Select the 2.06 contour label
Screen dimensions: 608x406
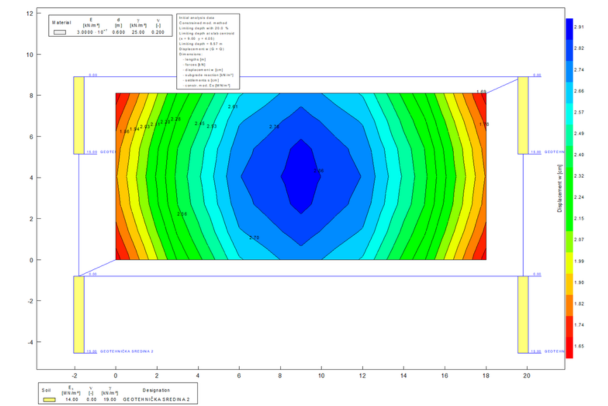pos(182,214)
